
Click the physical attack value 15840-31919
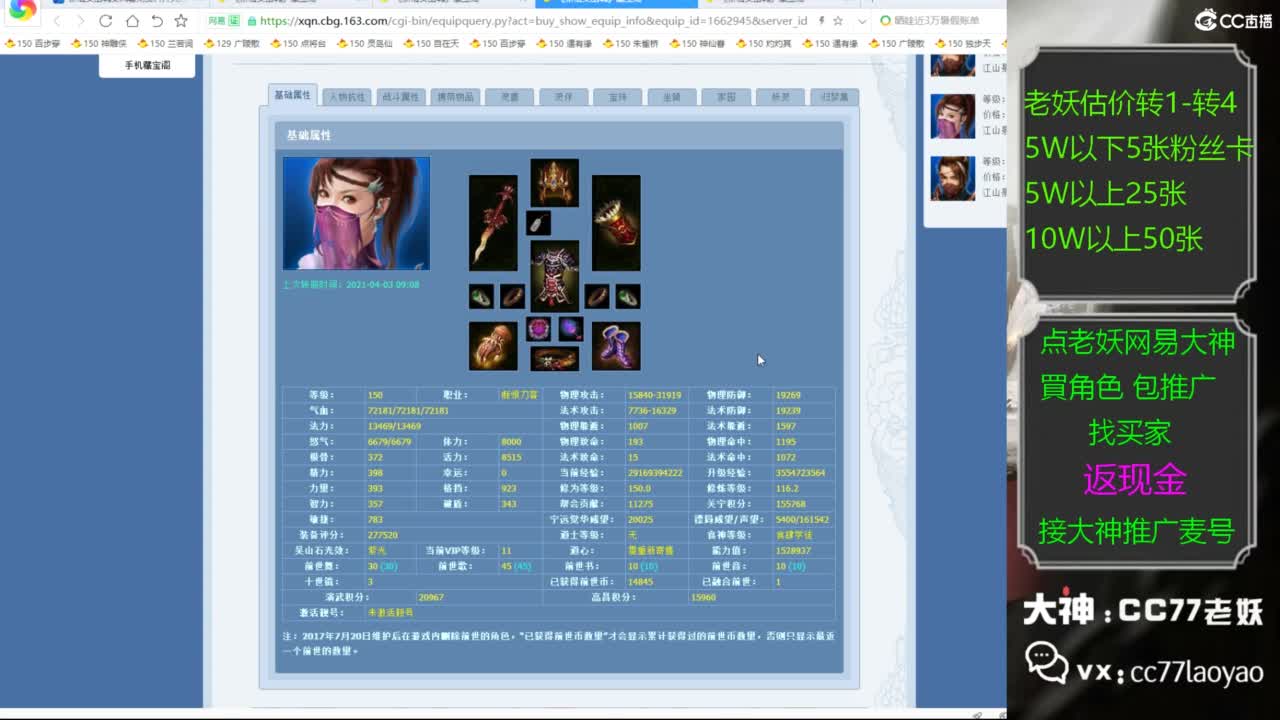(655, 395)
